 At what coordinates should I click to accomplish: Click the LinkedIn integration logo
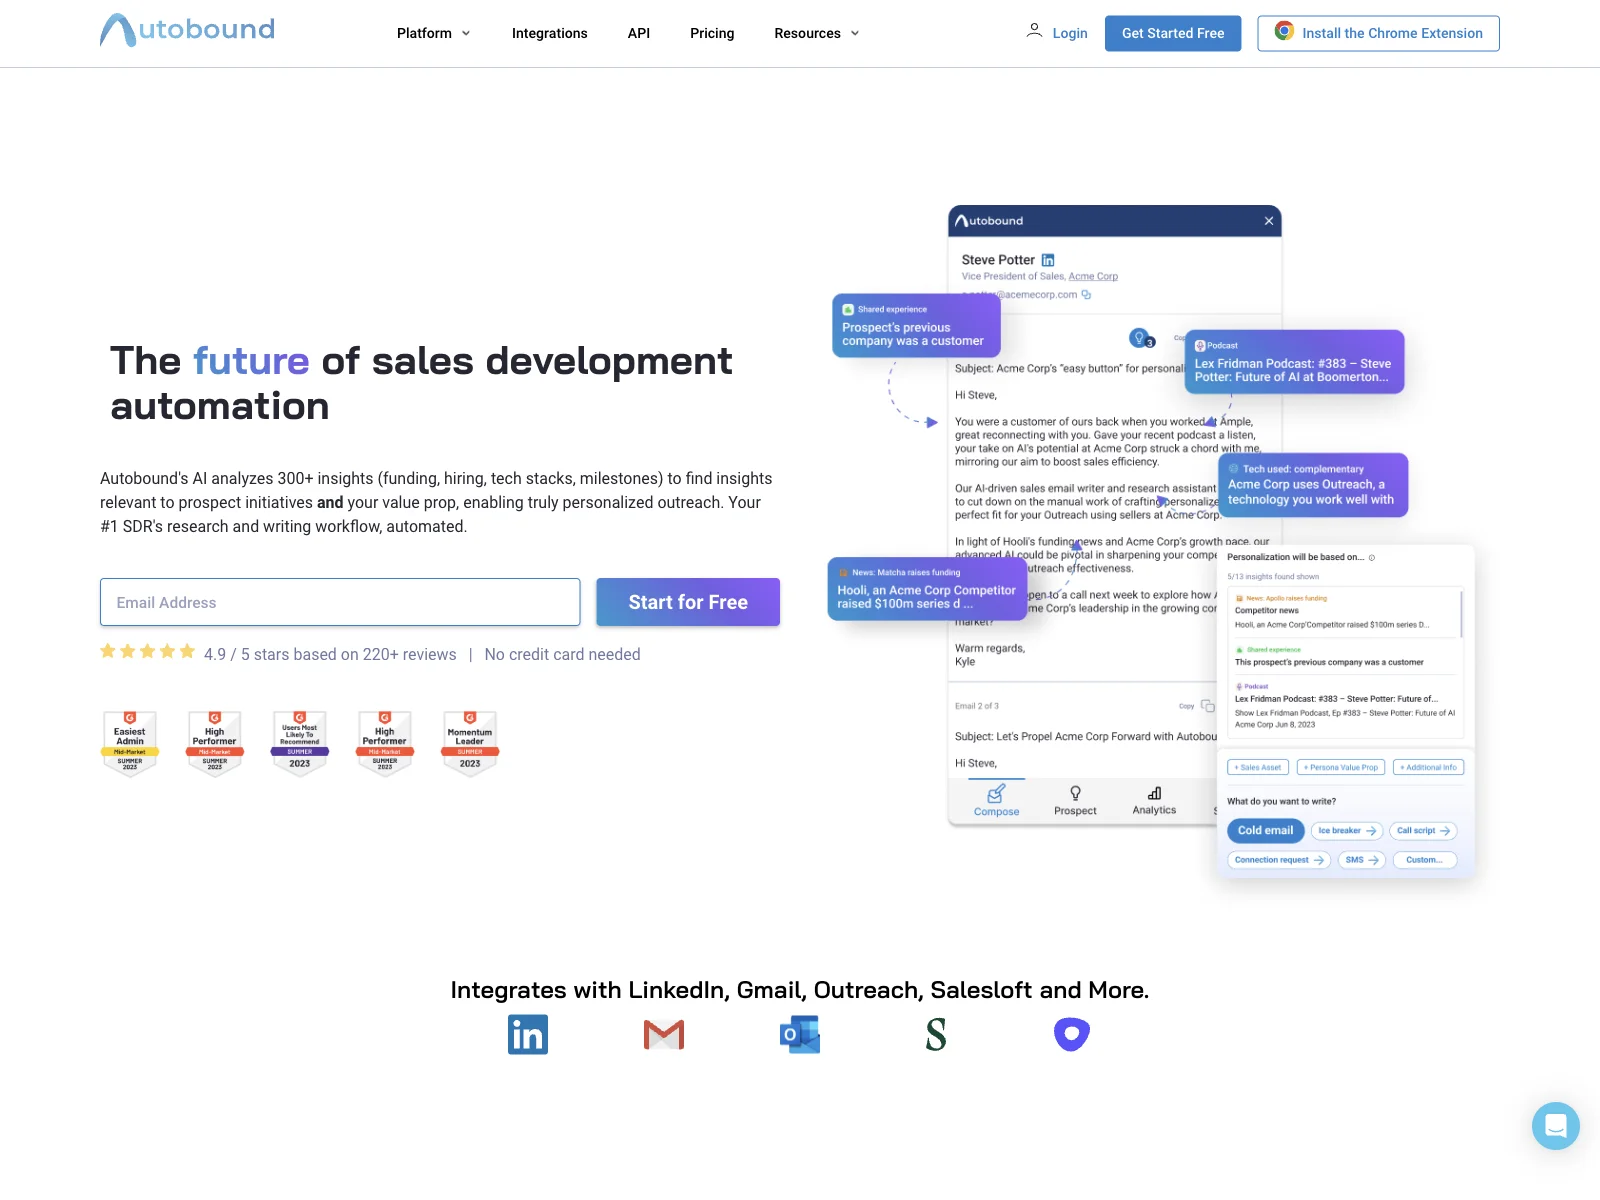pos(528,1034)
